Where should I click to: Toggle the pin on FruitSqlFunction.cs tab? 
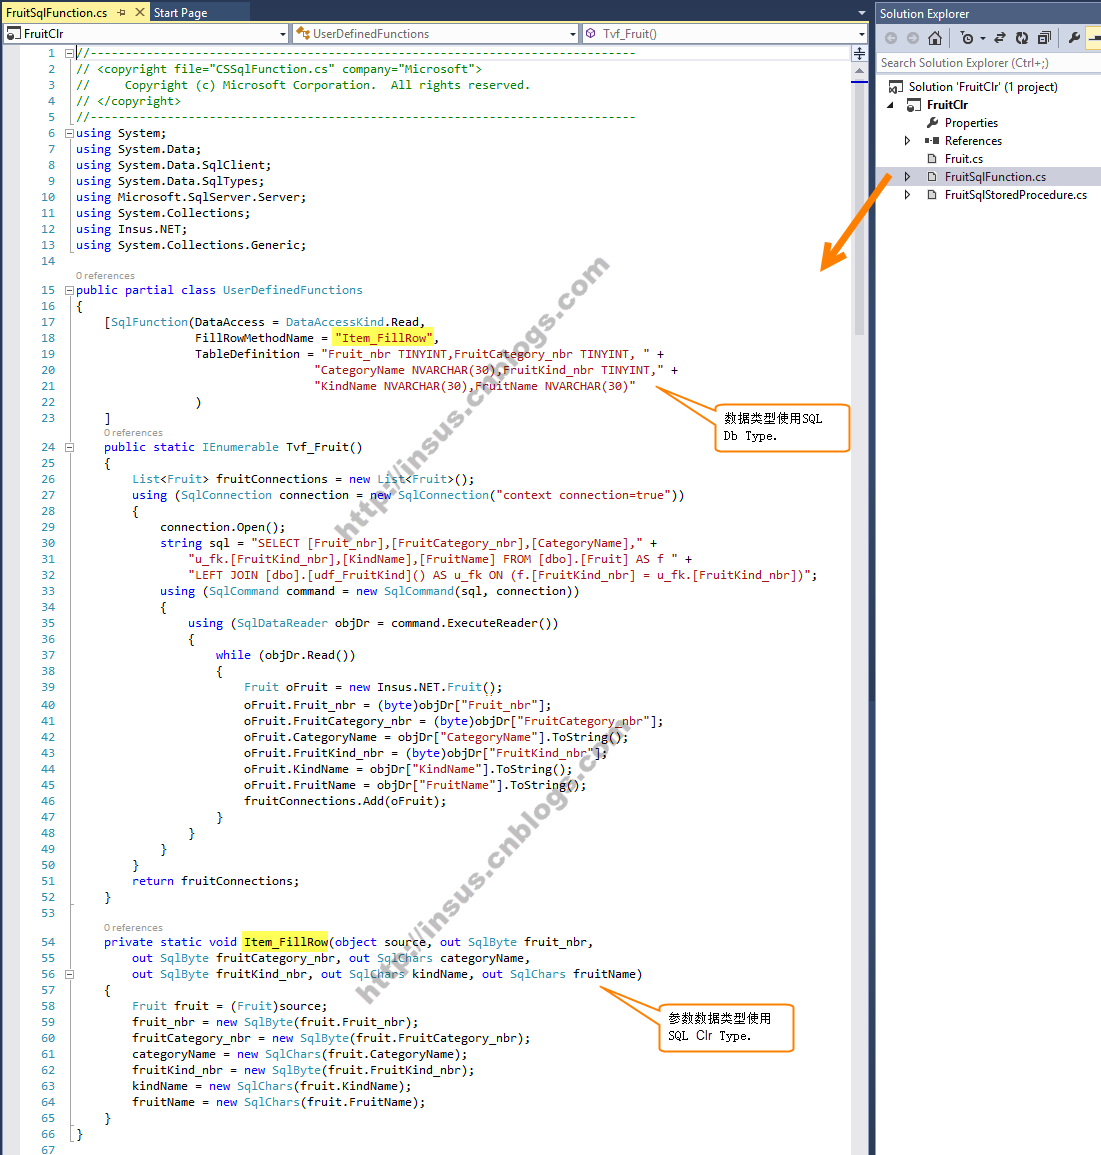[122, 13]
